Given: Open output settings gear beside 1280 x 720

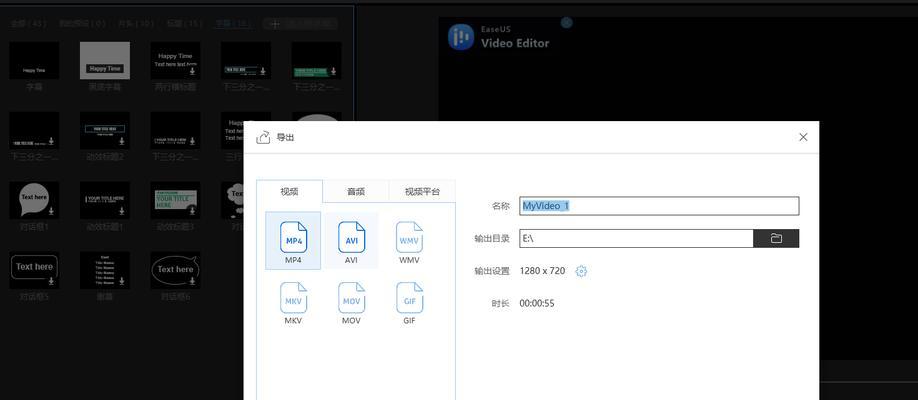Looking at the screenshot, I should coord(581,271).
